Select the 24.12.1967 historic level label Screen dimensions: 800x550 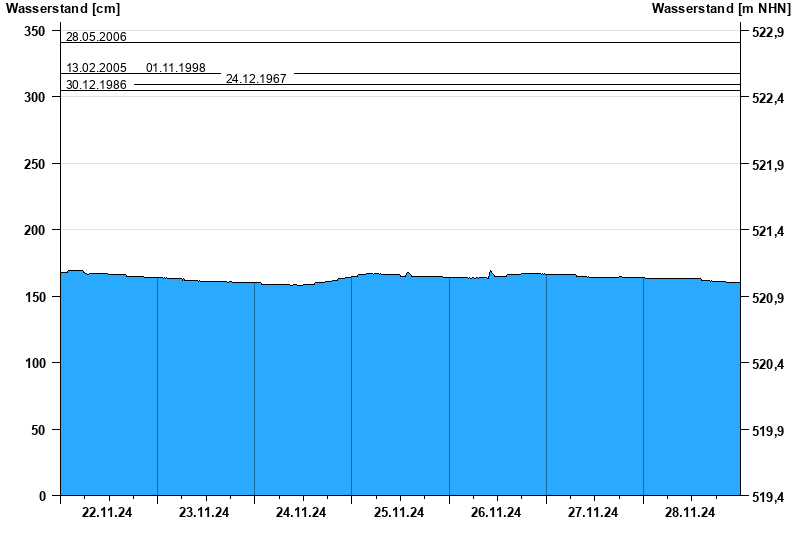(256, 78)
